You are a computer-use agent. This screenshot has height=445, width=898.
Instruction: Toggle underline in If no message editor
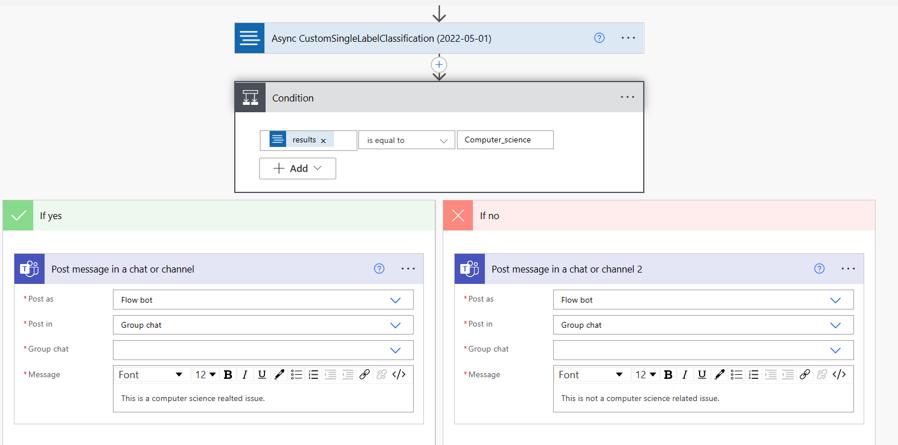(x=702, y=375)
